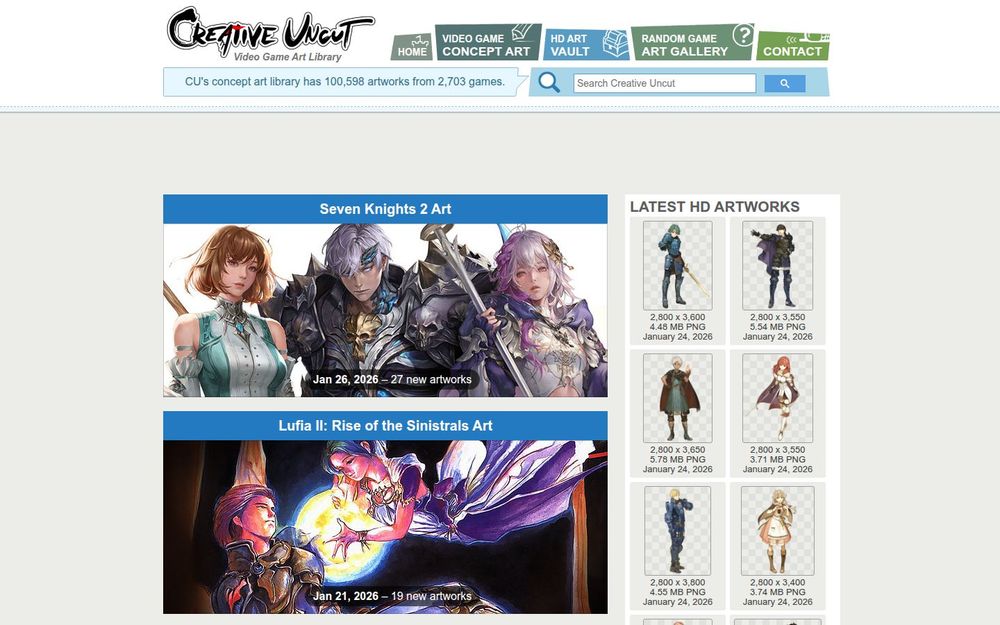Click the '4.48 MB PNG' file size text
This screenshot has height=625, width=1000.
pos(677,327)
